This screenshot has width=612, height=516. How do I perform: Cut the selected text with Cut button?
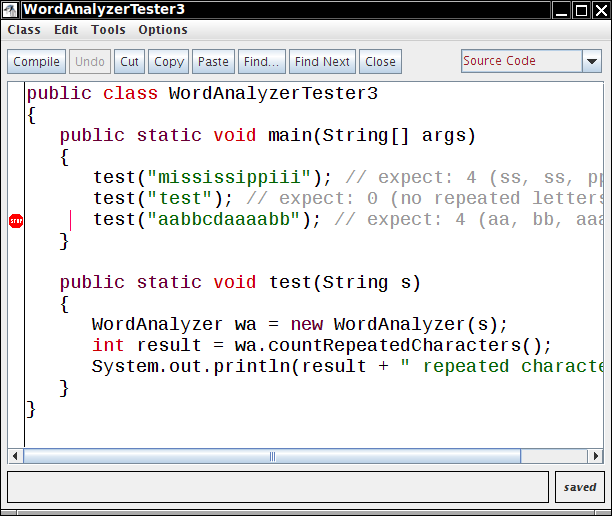130,62
